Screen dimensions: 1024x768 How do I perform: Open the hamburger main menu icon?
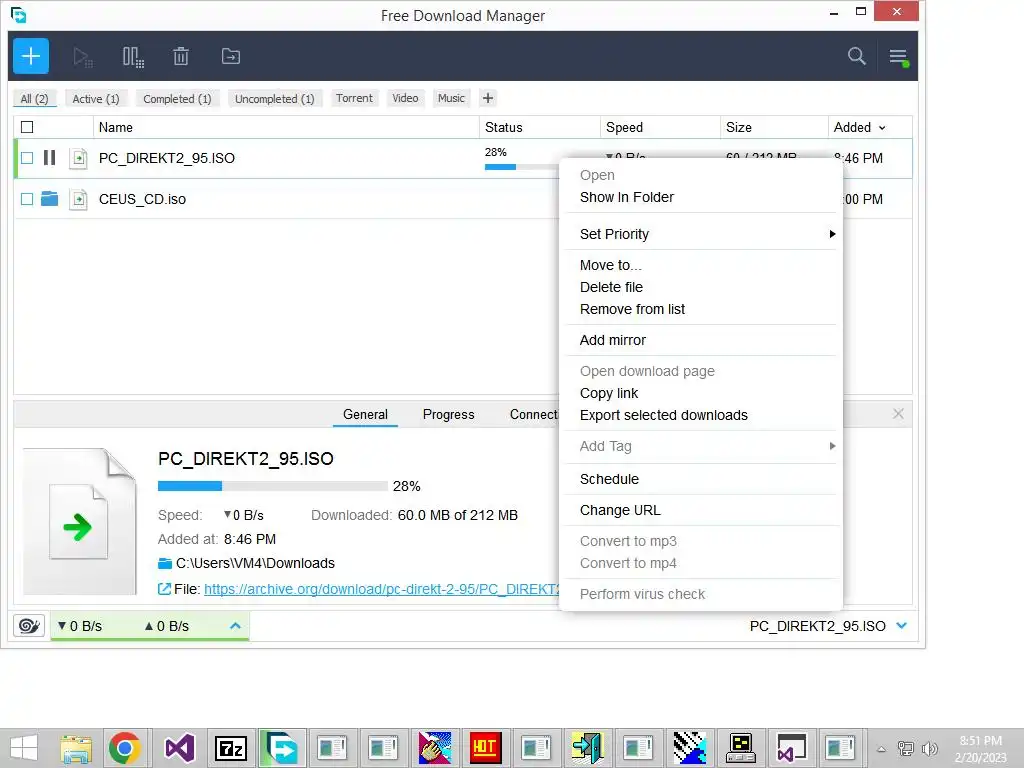pos(899,57)
